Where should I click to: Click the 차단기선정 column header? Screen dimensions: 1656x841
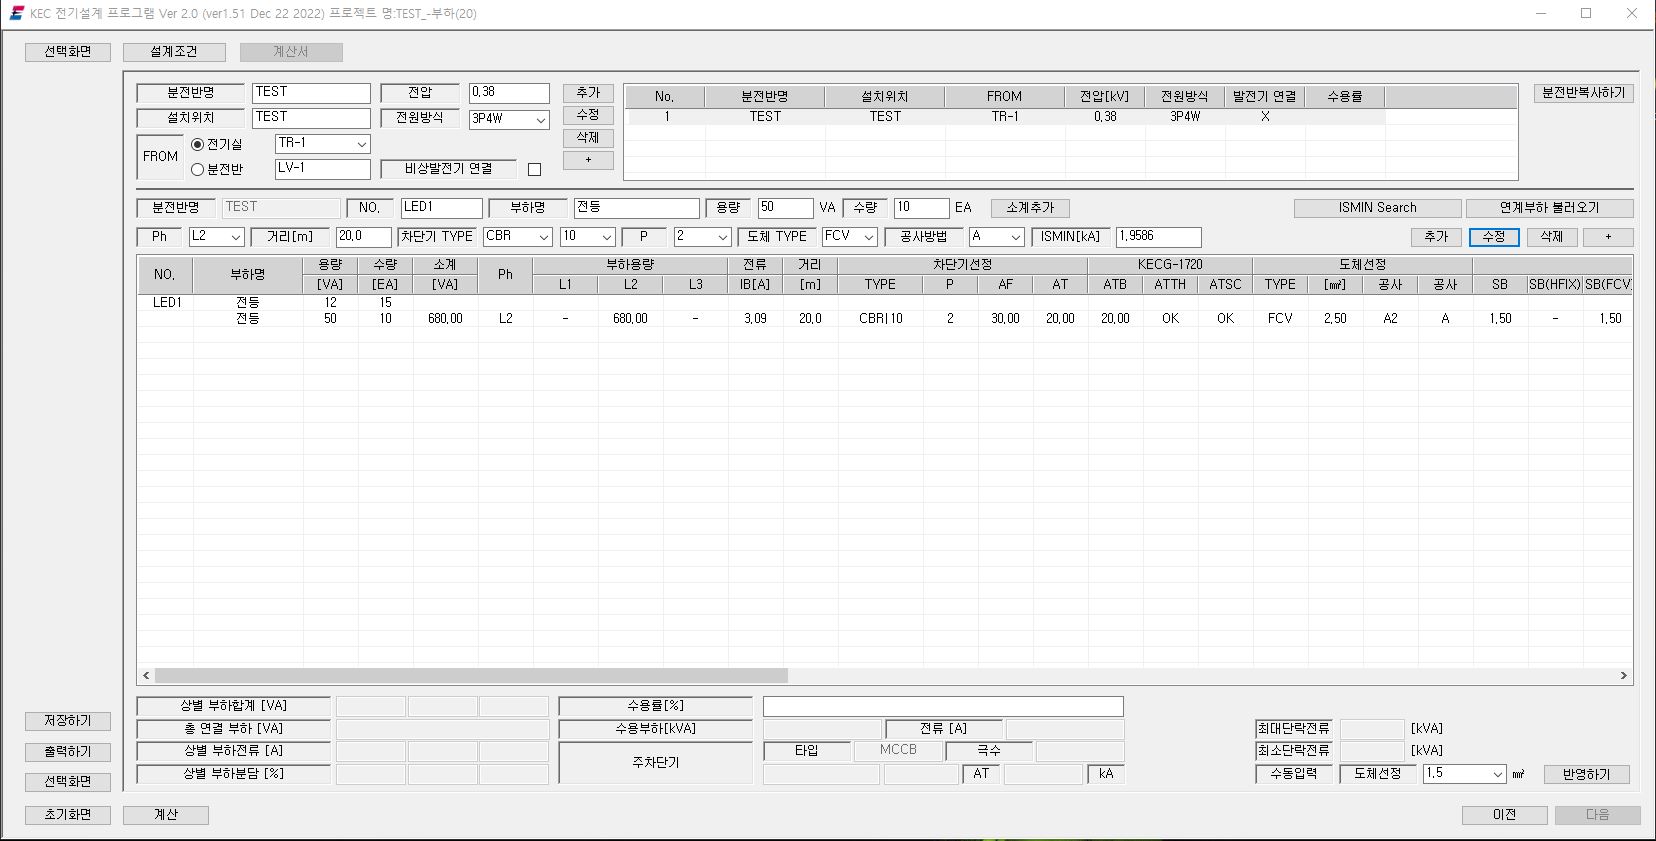pos(962,265)
